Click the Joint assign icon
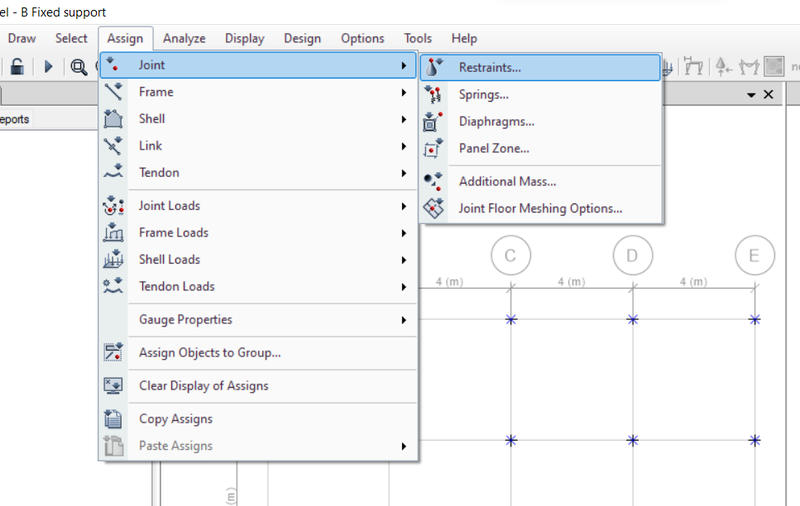Viewport: 800px width, 506px height. [x=113, y=65]
